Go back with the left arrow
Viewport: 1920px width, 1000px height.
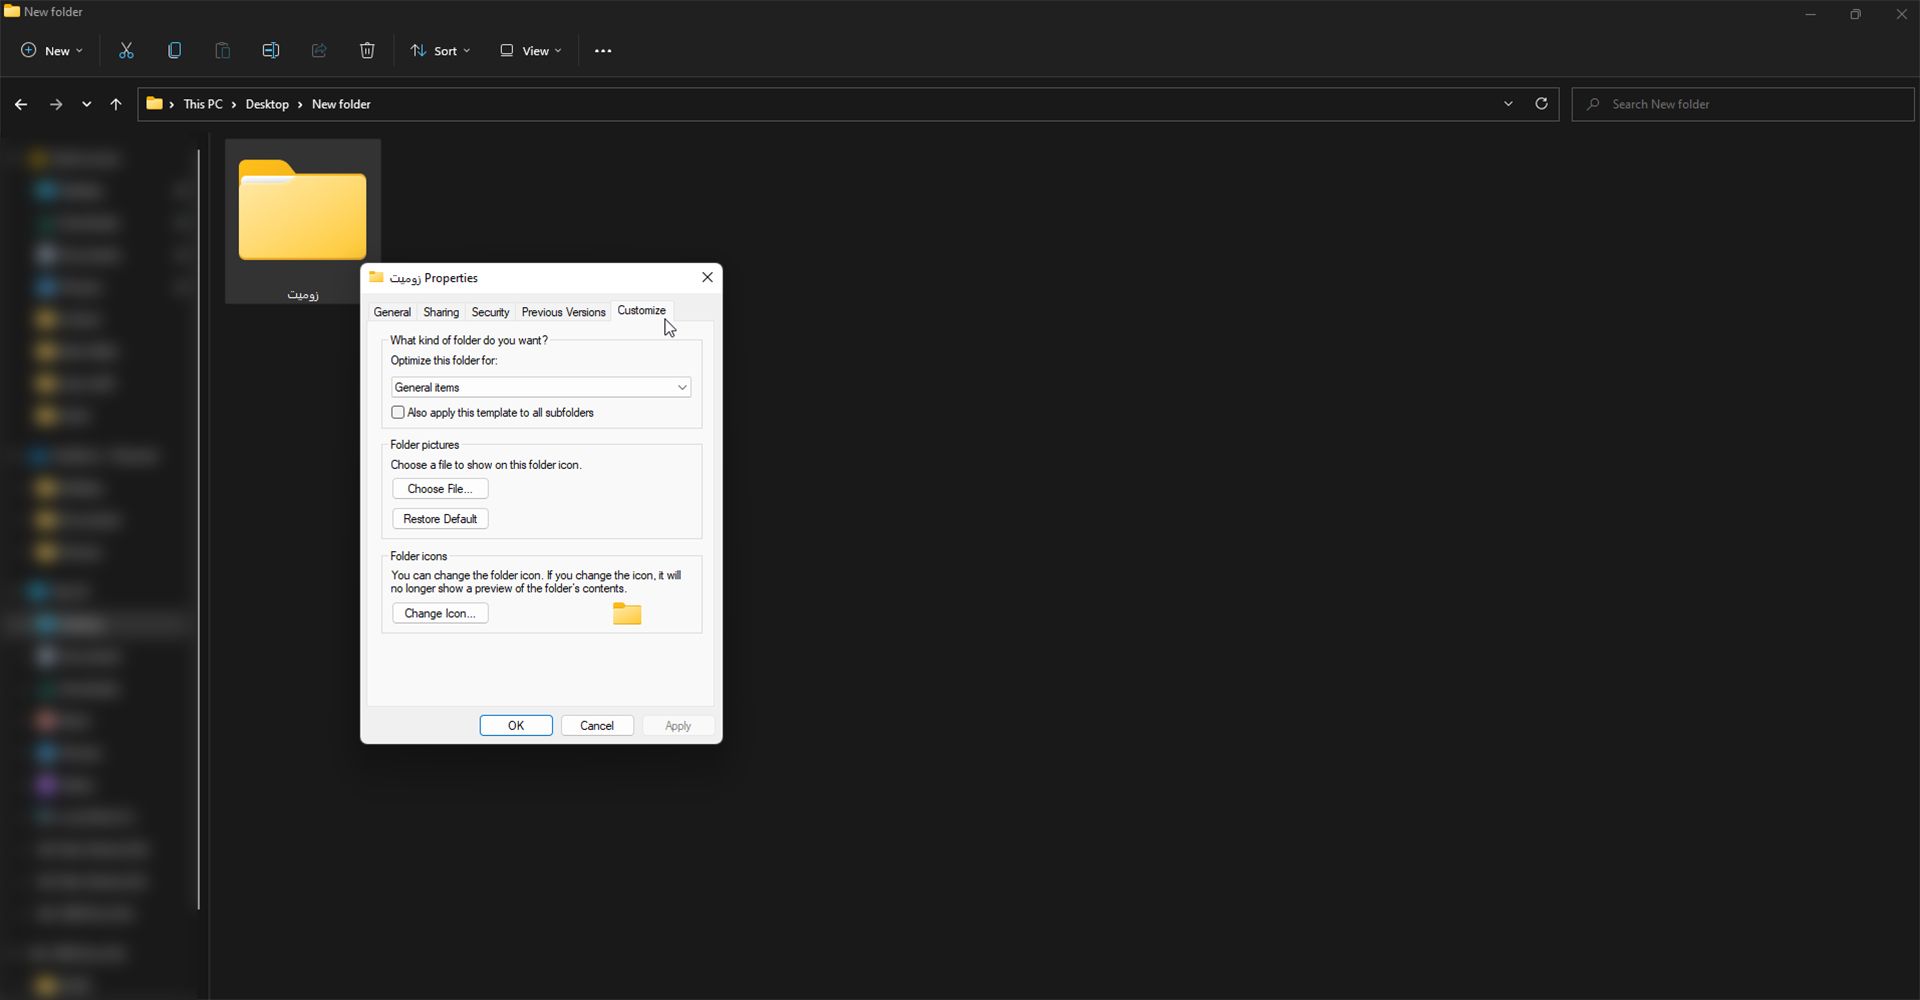click(21, 104)
